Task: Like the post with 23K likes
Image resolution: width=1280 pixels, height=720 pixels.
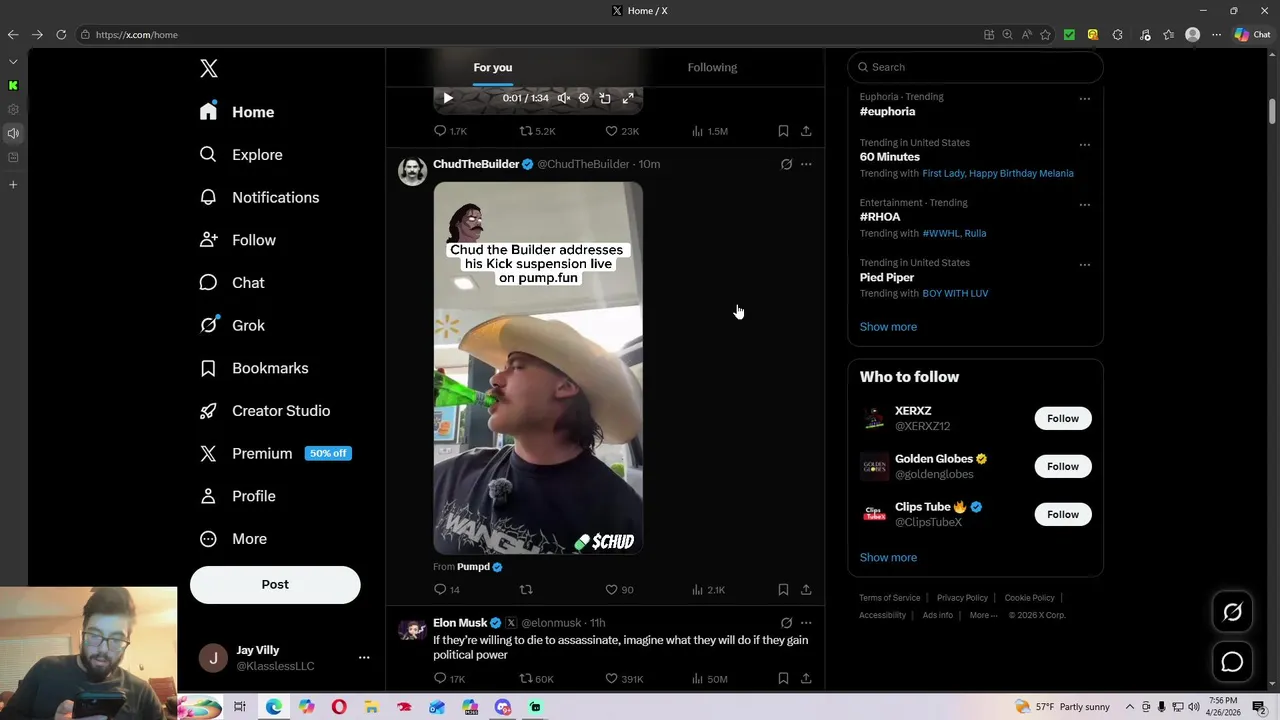Action: point(622,131)
